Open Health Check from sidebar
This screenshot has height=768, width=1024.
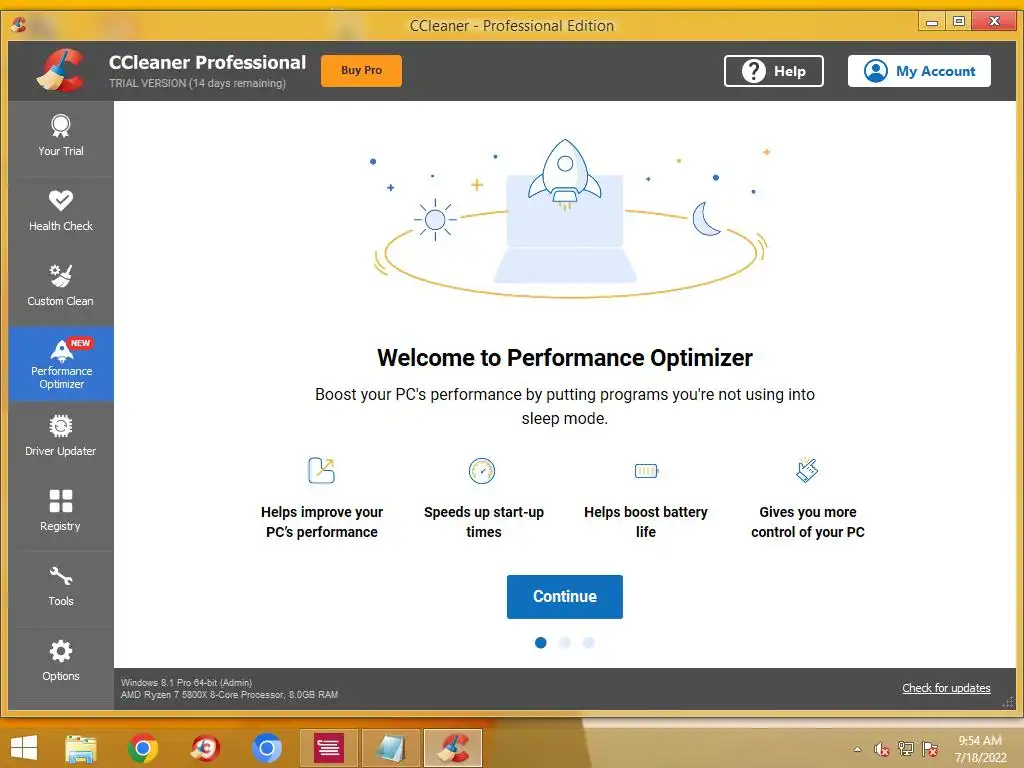point(61,212)
